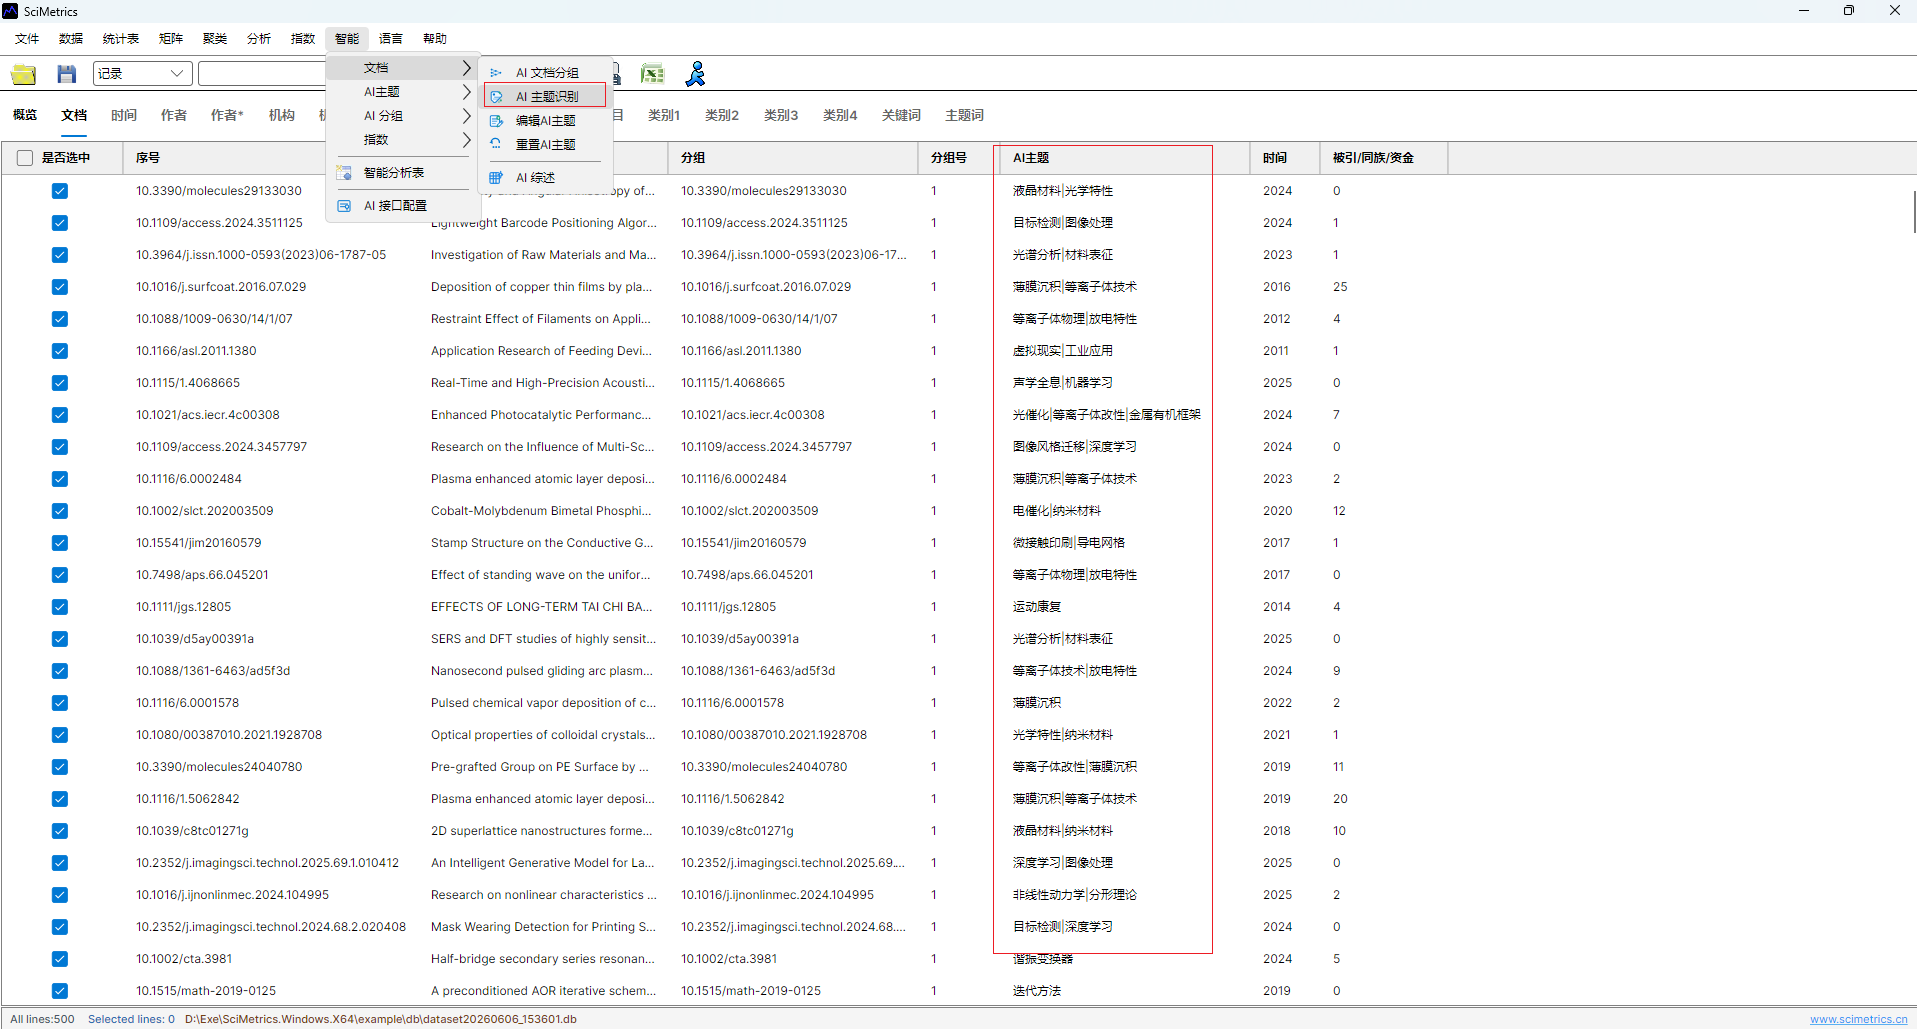Select 重置AI主题 menu entry
The image size is (1917, 1029).
coord(545,145)
